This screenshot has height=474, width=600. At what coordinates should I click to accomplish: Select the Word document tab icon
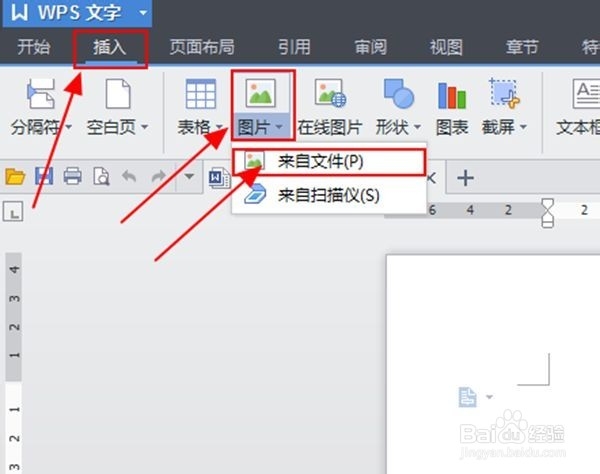[219, 178]
